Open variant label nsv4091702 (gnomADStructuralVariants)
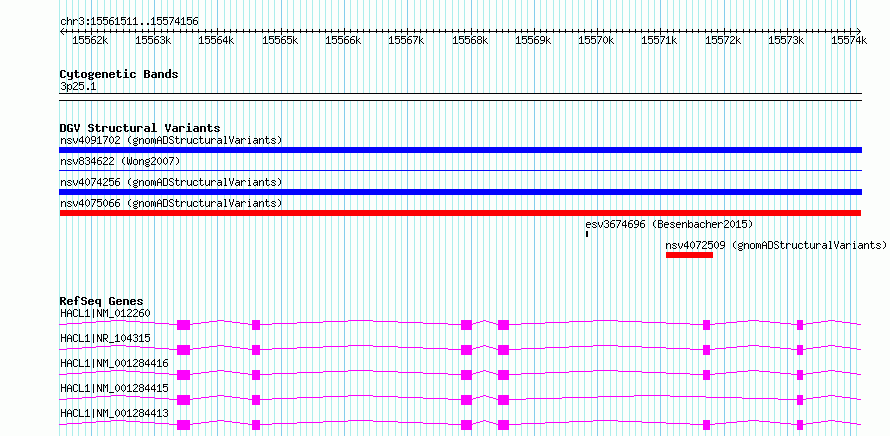 point(171,140)
